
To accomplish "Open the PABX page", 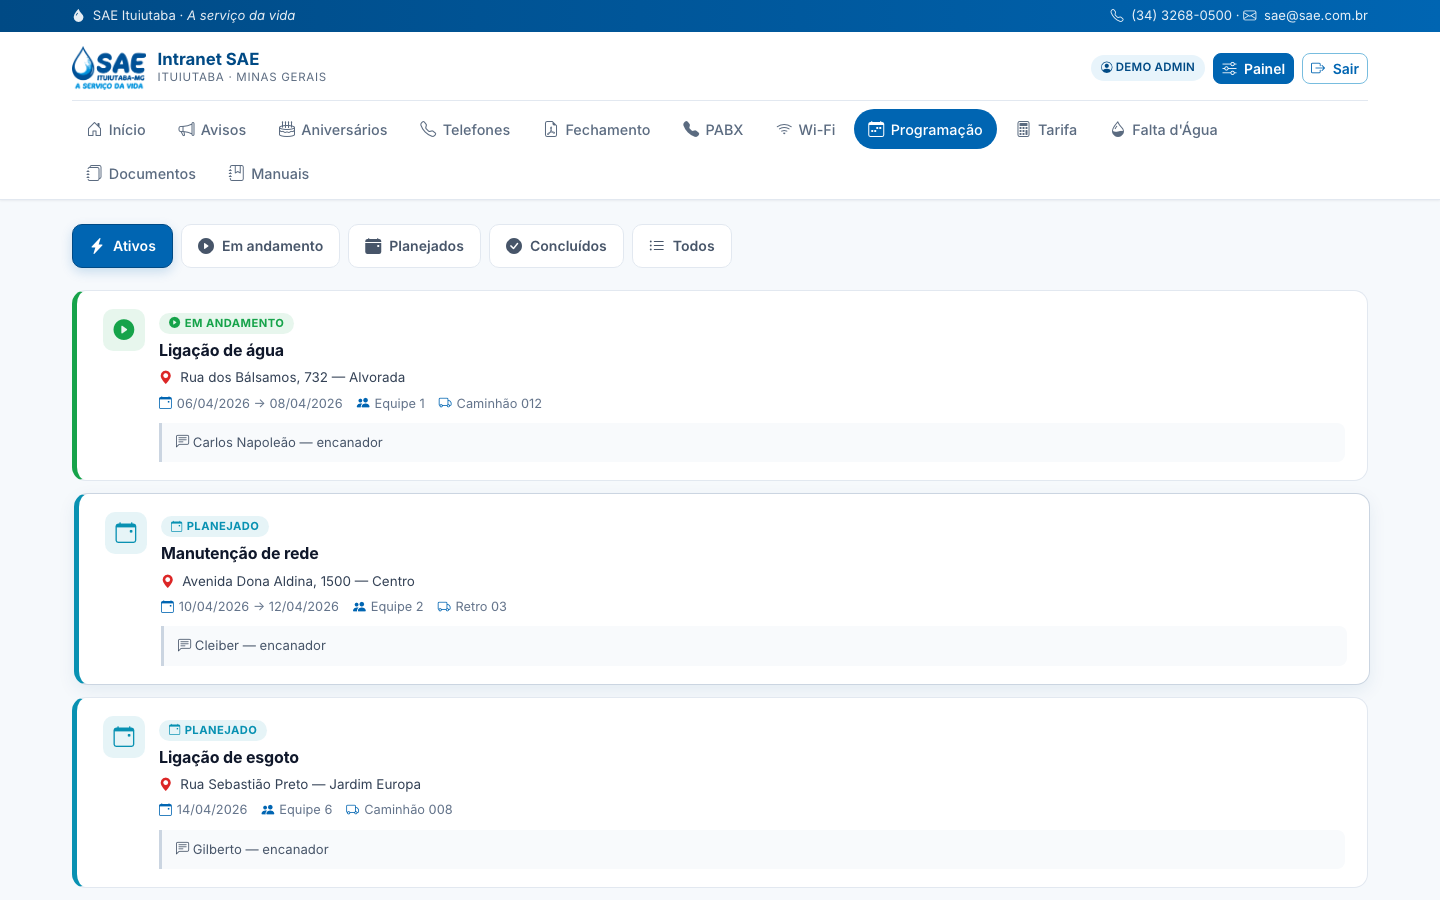I will (713, 129).
